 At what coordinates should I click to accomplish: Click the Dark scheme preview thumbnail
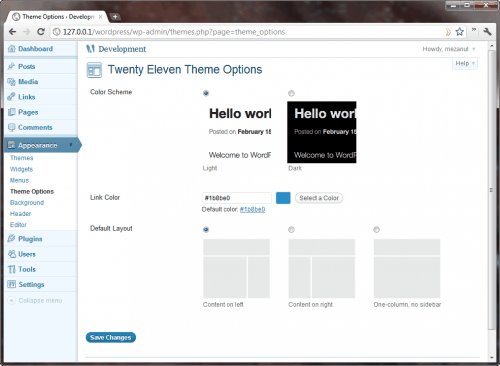(x=322, y=132)
